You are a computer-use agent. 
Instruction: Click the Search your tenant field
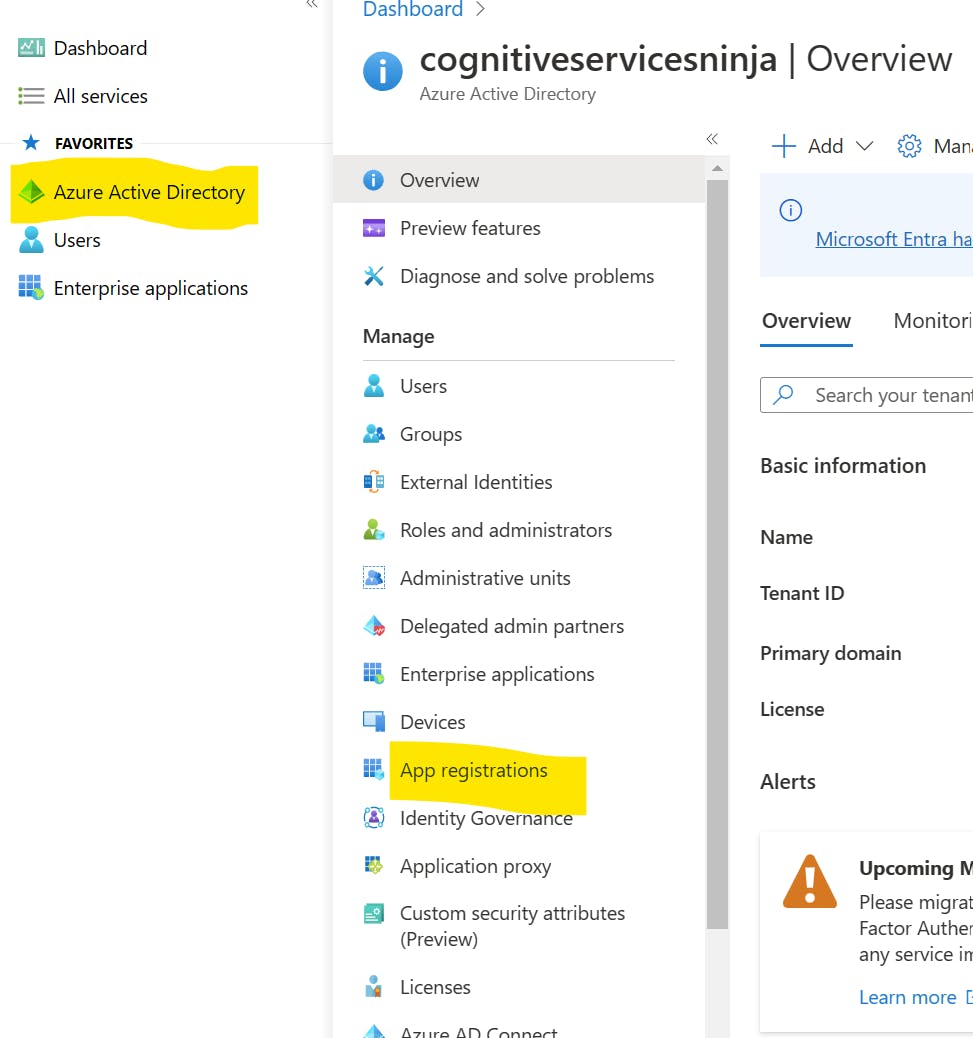coord(866,395)
